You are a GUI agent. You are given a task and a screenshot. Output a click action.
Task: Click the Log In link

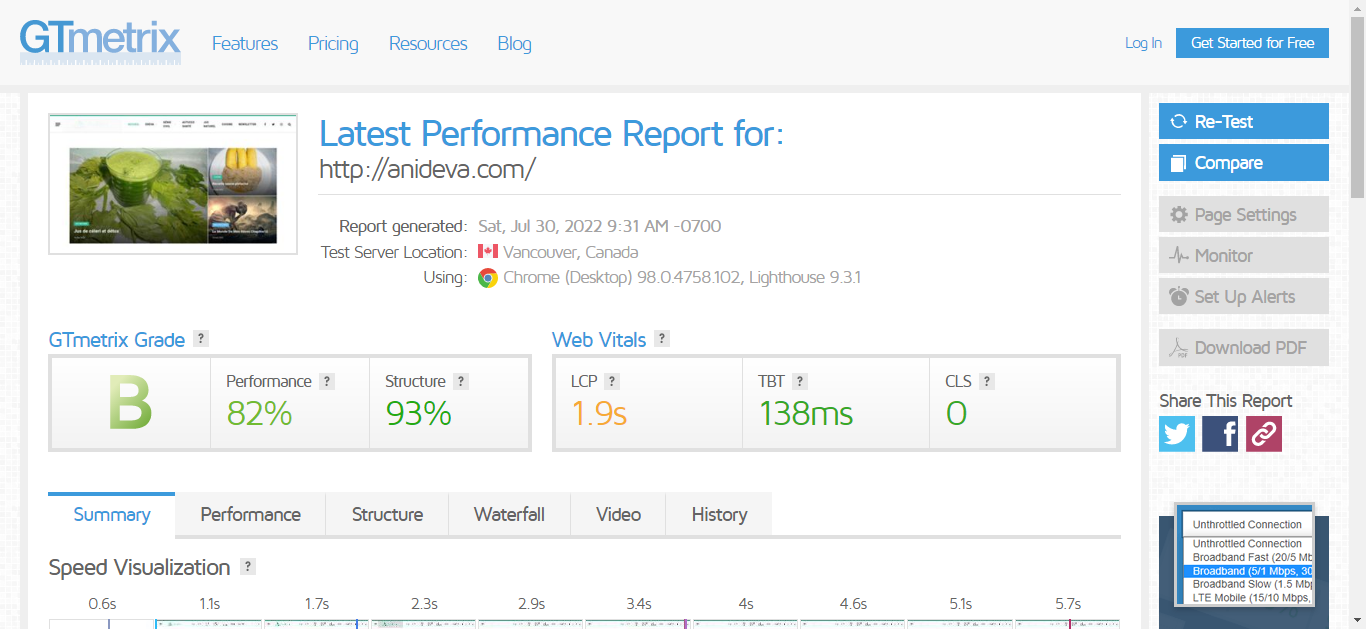[x=1143, y=43]
